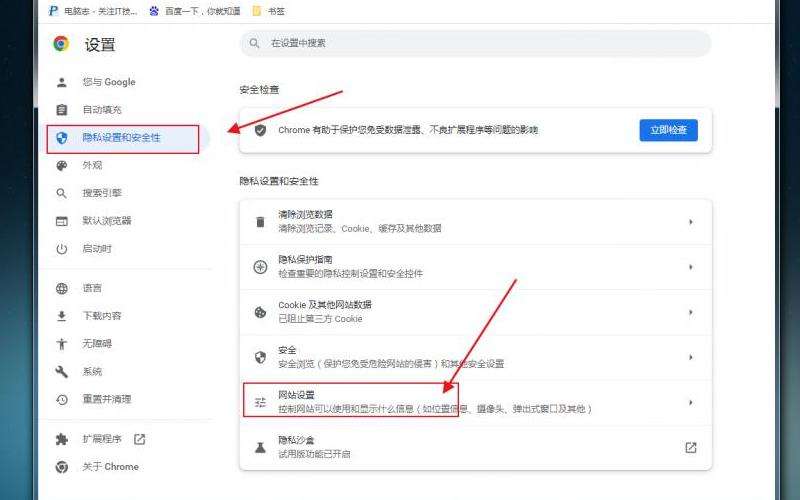Click the sliders icon for 网站设置
The image size is (800, 500).
pos(260,403)
